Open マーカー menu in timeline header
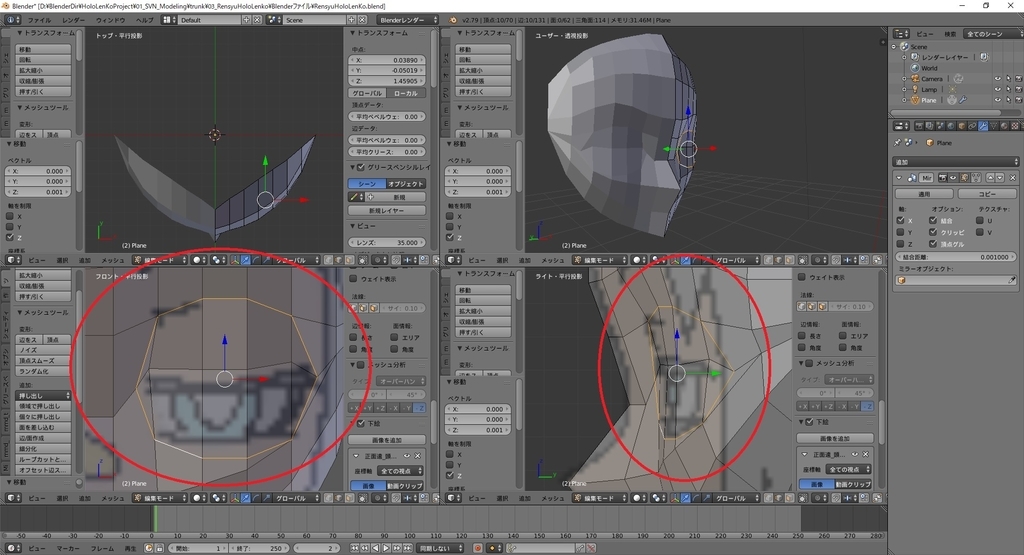 click(68, 548)
